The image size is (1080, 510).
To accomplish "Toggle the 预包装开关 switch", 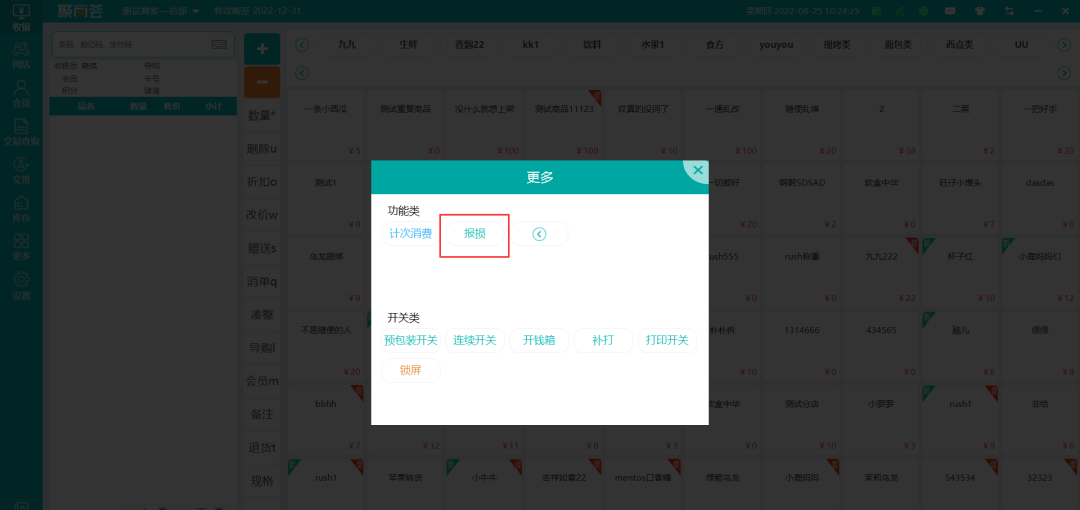I will (411, 340).
